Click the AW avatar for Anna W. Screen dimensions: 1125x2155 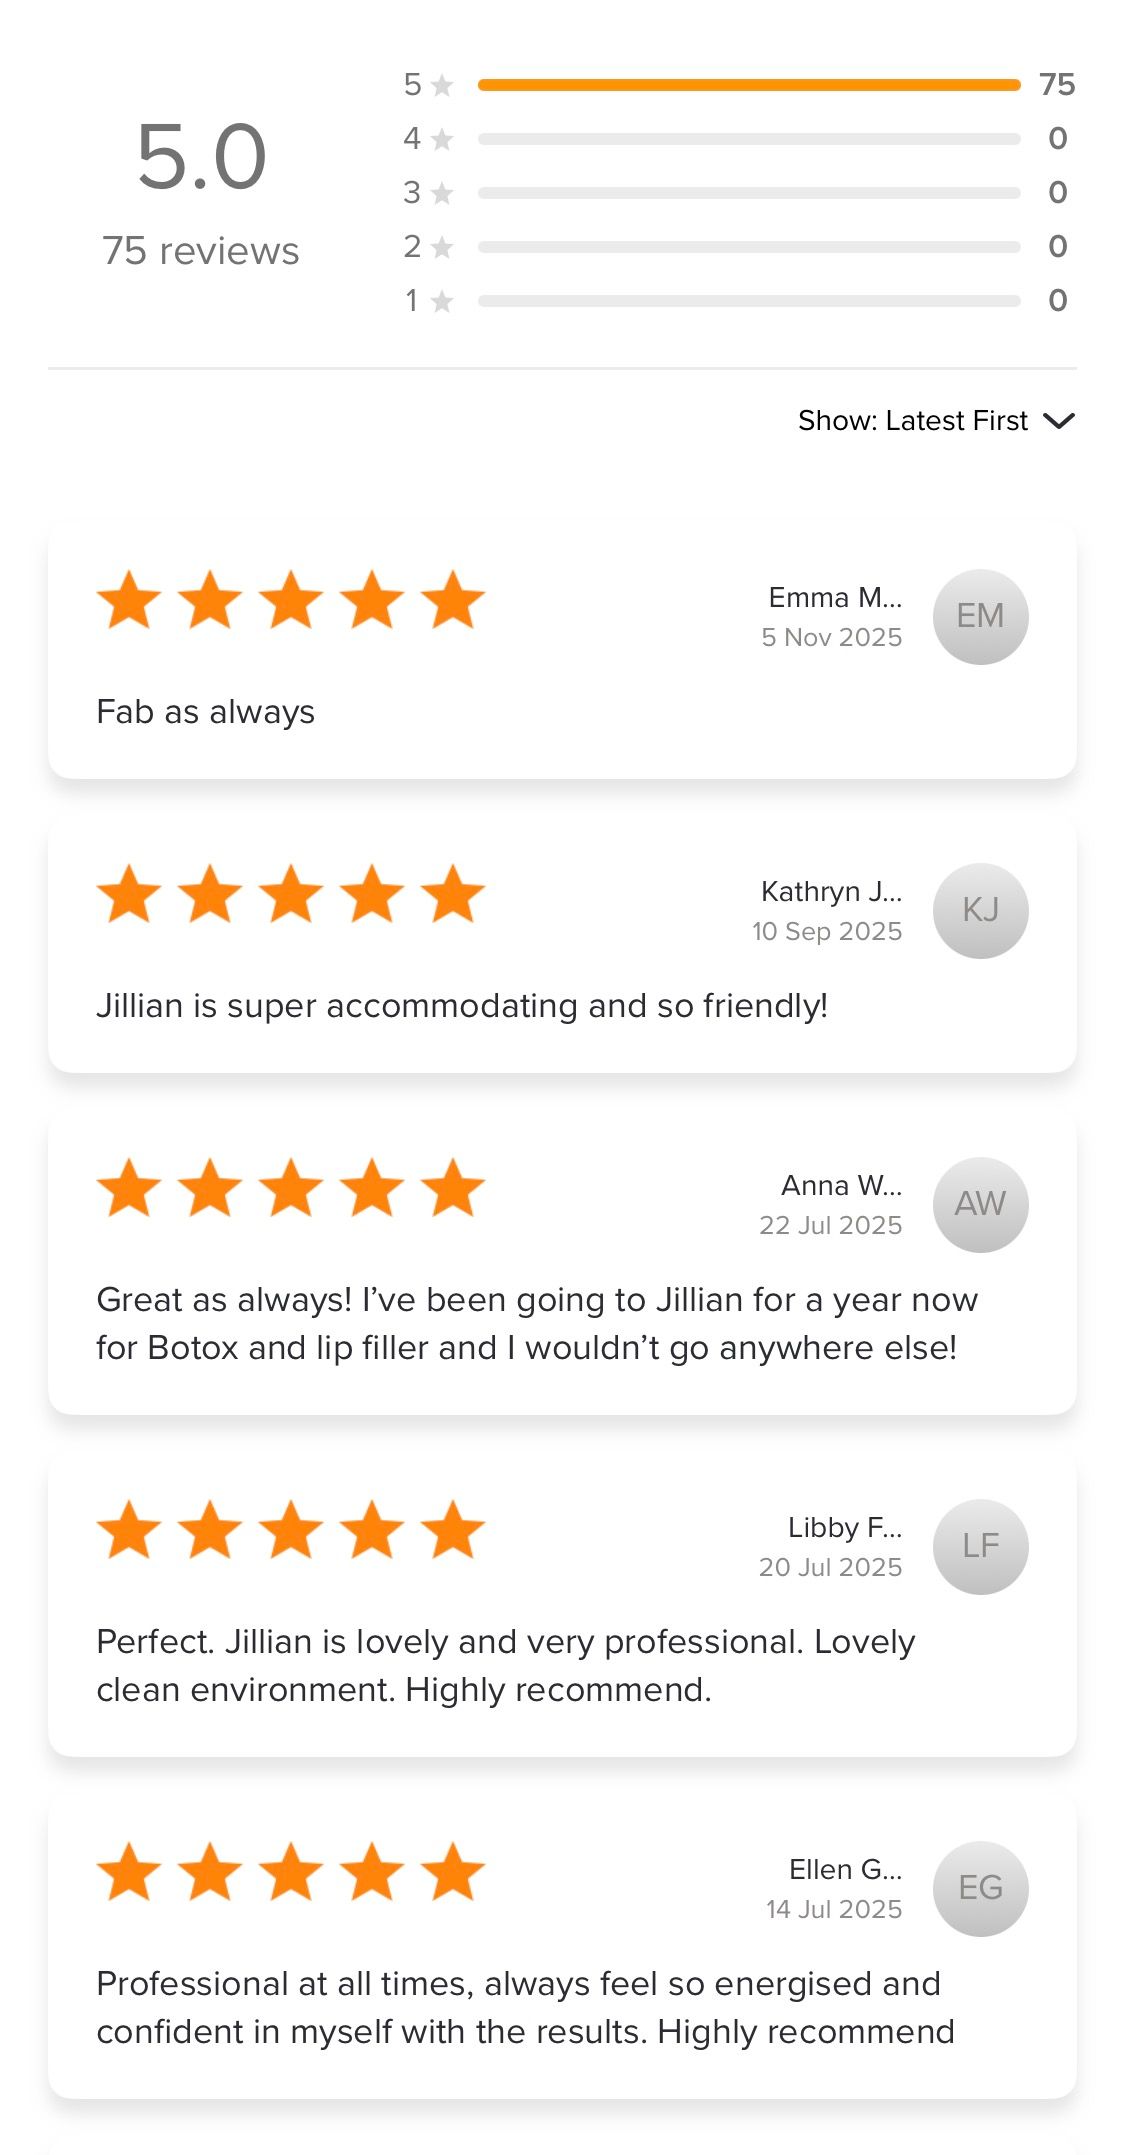point(980,1204)
